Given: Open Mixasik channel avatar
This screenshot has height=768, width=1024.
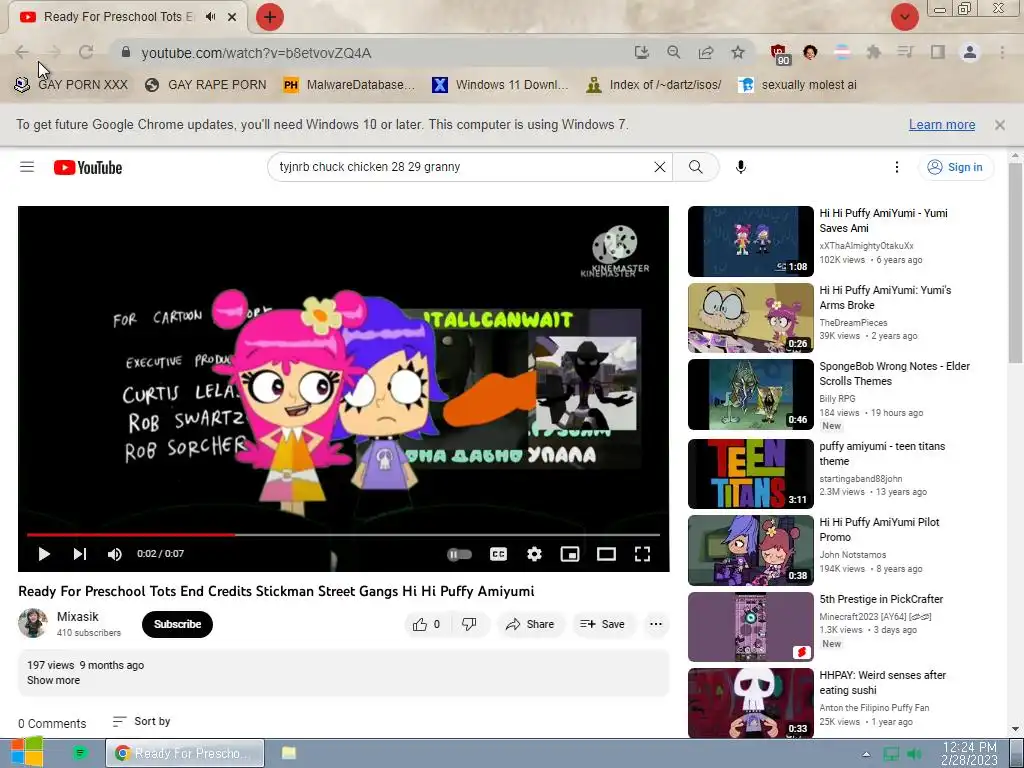Looking at the screenshot, I should point(33,623).
